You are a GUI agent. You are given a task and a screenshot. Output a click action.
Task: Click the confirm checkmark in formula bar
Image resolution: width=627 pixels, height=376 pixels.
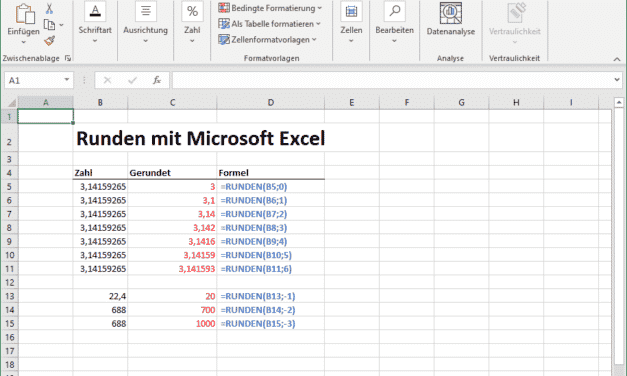[132, 80]
